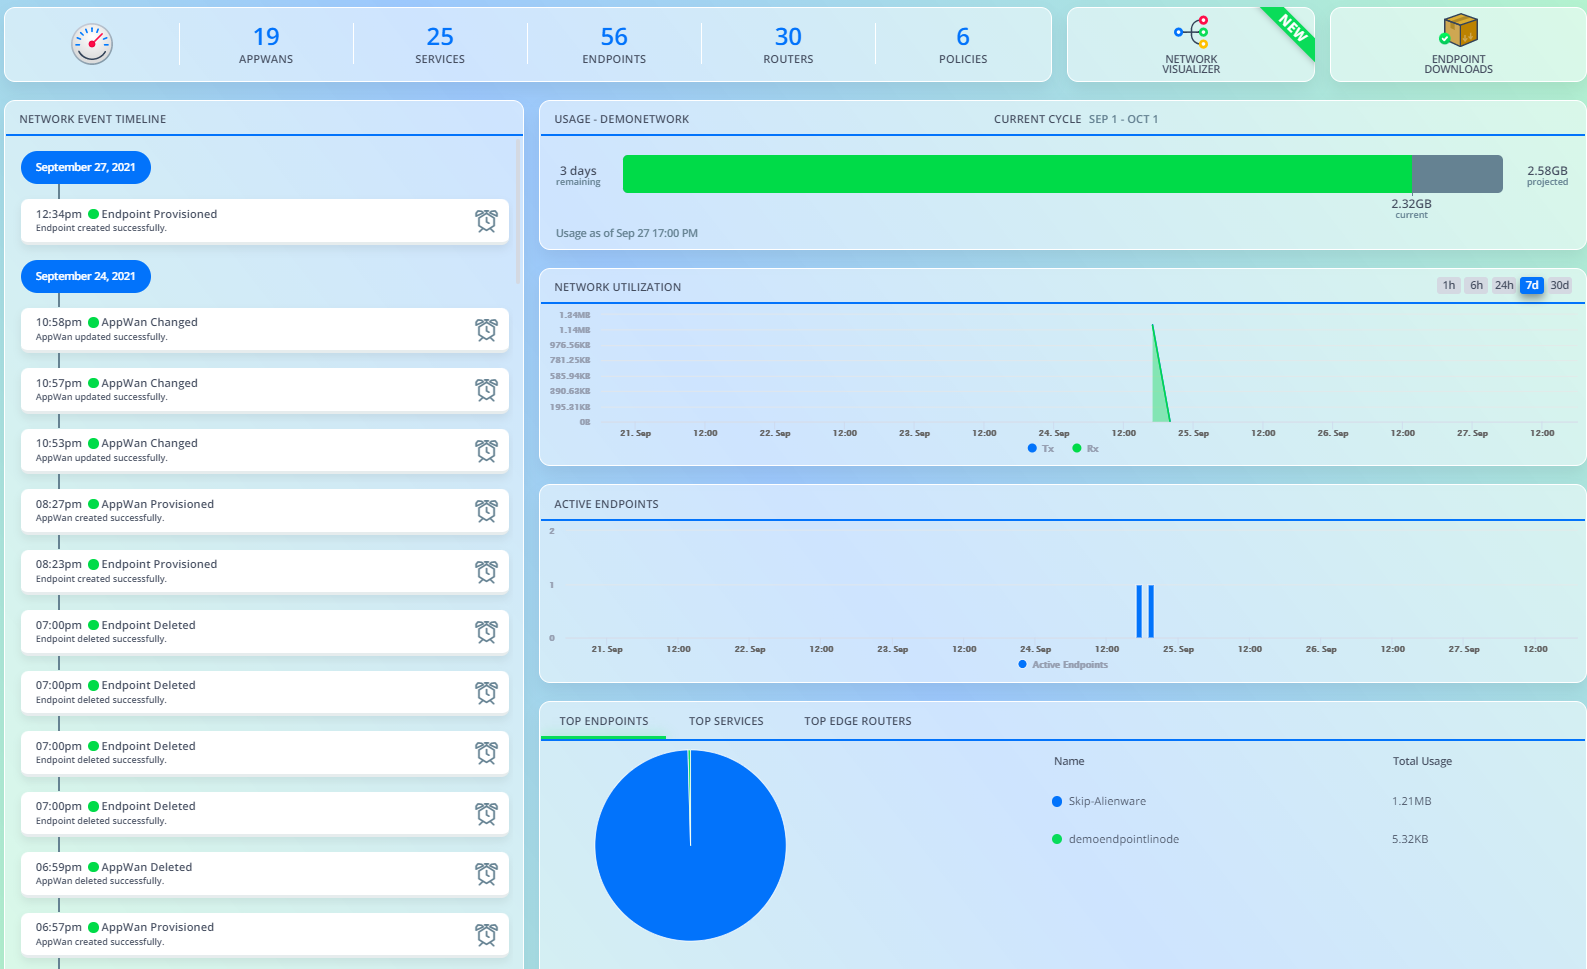Click blue Skip-Alienware legend dot
The image size is (1587, 969).
[1057, 801]
